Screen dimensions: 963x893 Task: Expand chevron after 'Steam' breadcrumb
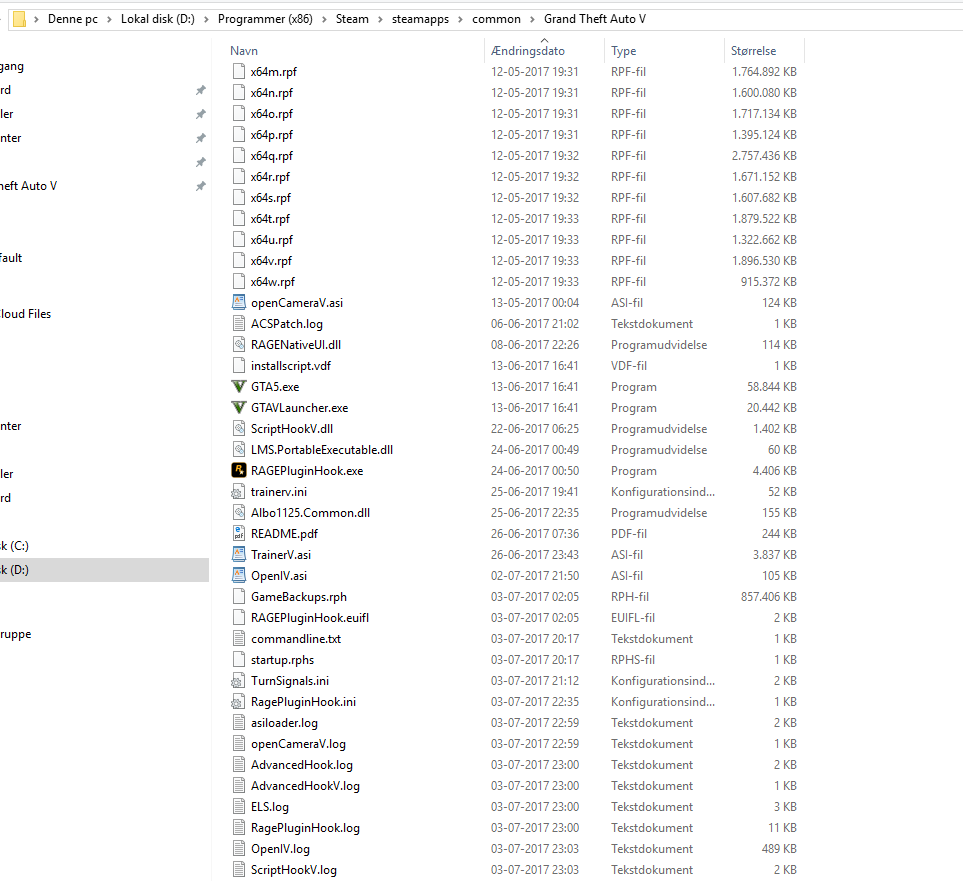[380, 19]
